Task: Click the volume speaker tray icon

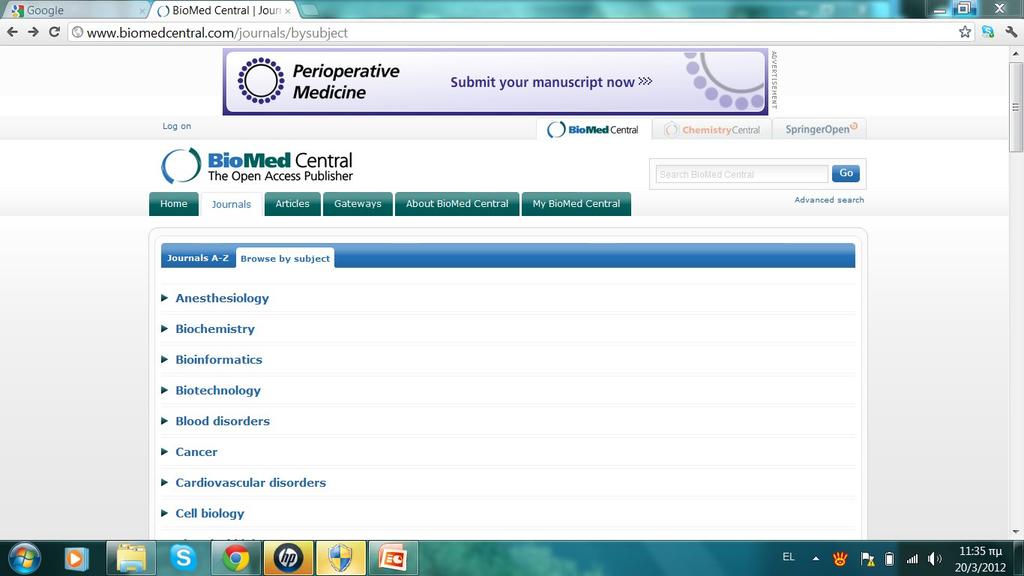Action: [x=935, y=558]
